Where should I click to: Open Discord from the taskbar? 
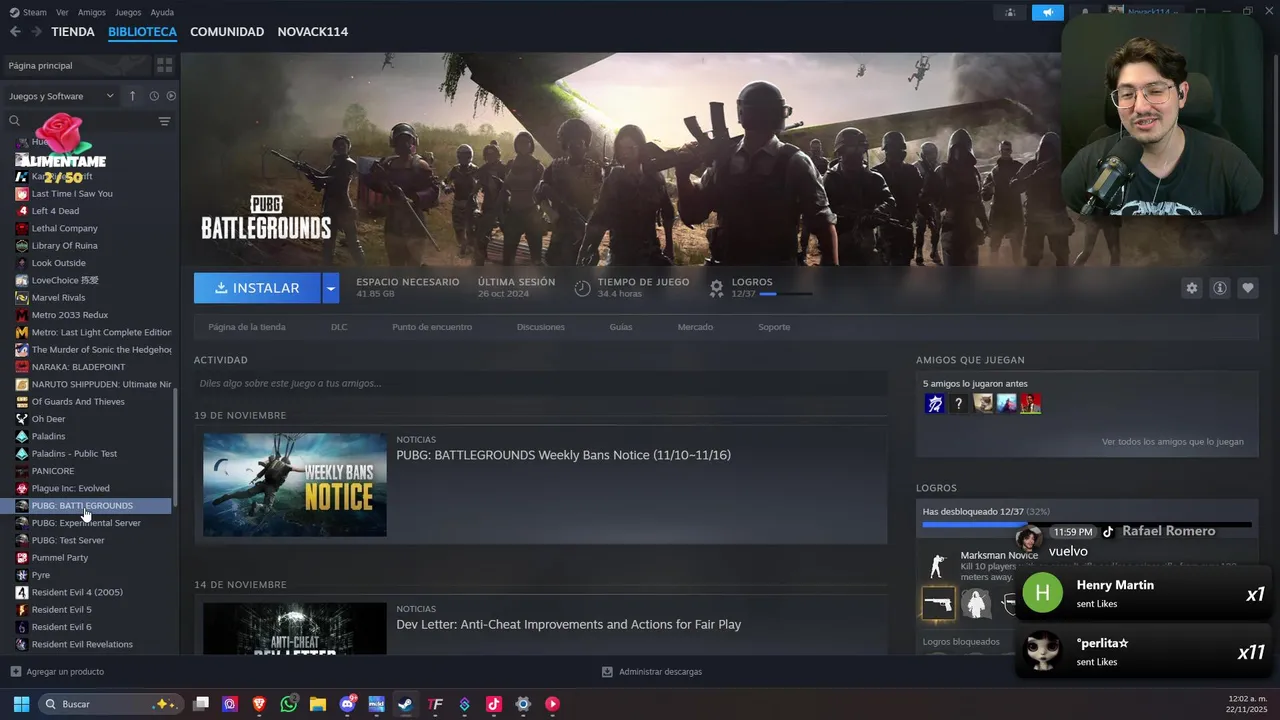click(x=347, y=704)
